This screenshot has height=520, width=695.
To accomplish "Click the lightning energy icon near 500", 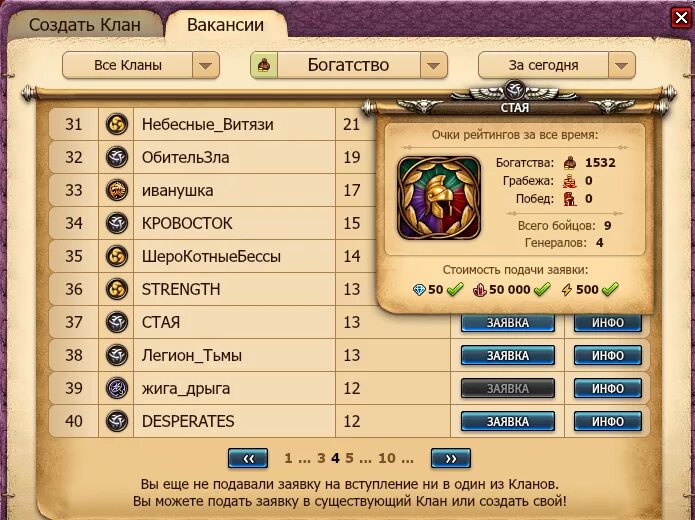I will [566, 290].
